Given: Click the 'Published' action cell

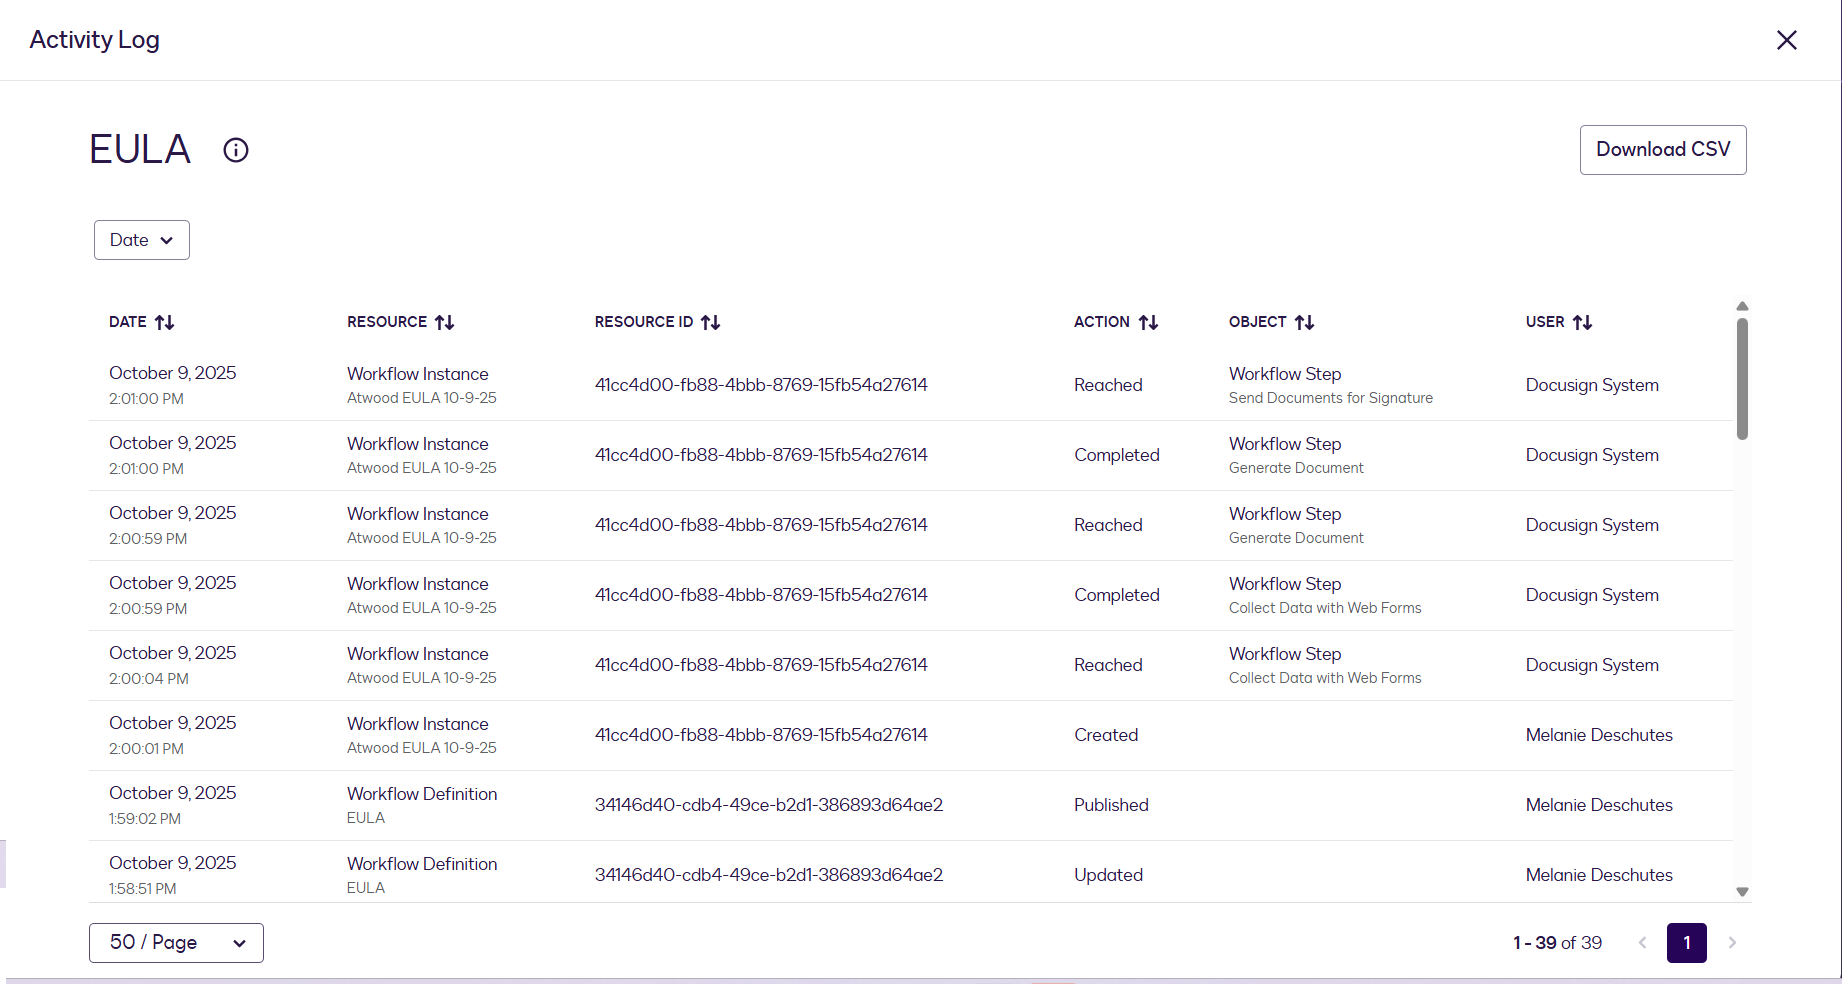Looking at the screenshot, I should [1111, 805].
